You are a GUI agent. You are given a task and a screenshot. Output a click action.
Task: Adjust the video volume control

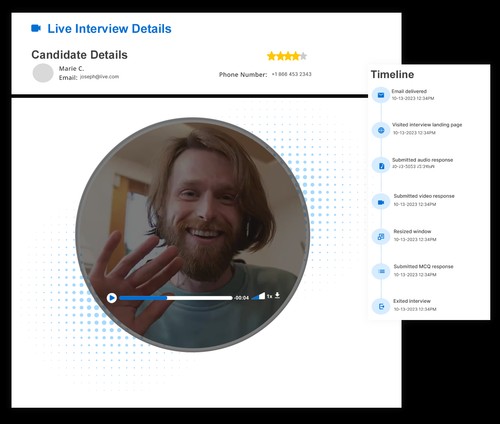click(258, 296)
